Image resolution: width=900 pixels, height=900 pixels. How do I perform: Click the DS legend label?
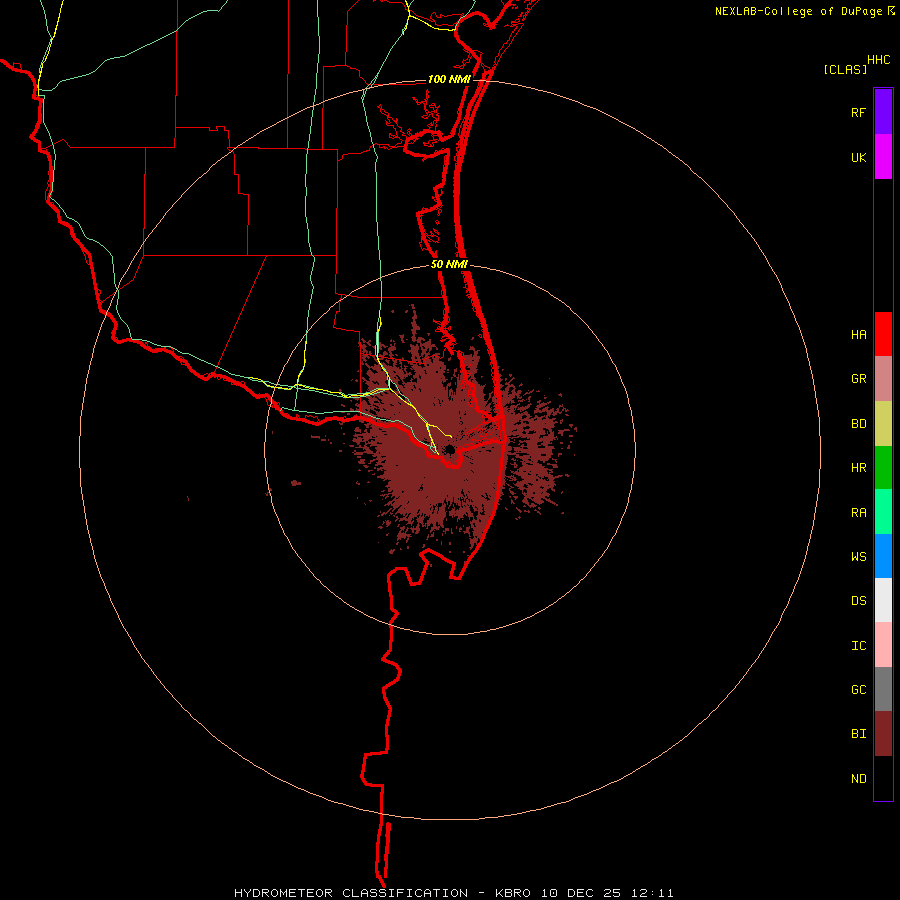(x=858, y=600)
